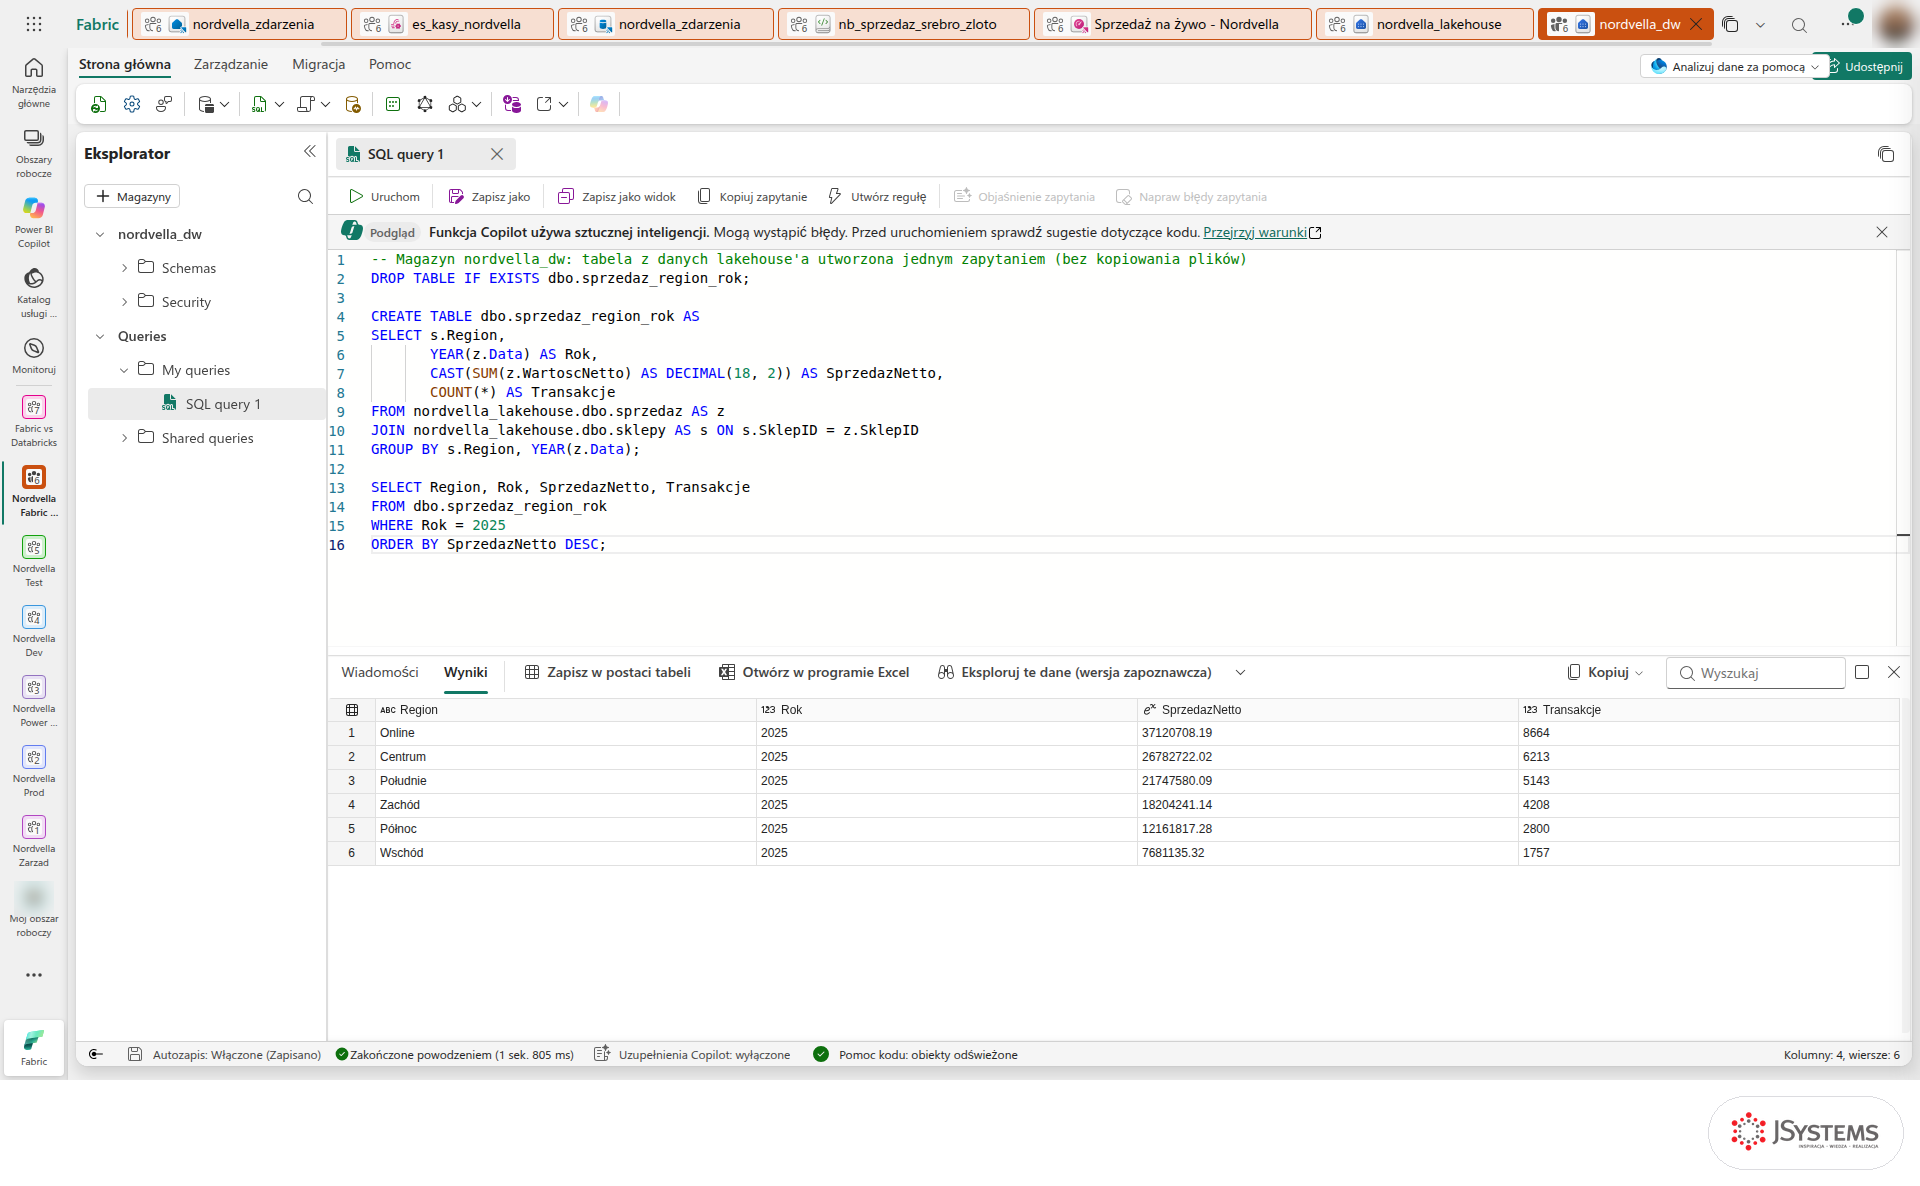1920x1186 pixels.
Task: Open dropdown next to Eksploruj te dane
Action: click(1240, 673)
